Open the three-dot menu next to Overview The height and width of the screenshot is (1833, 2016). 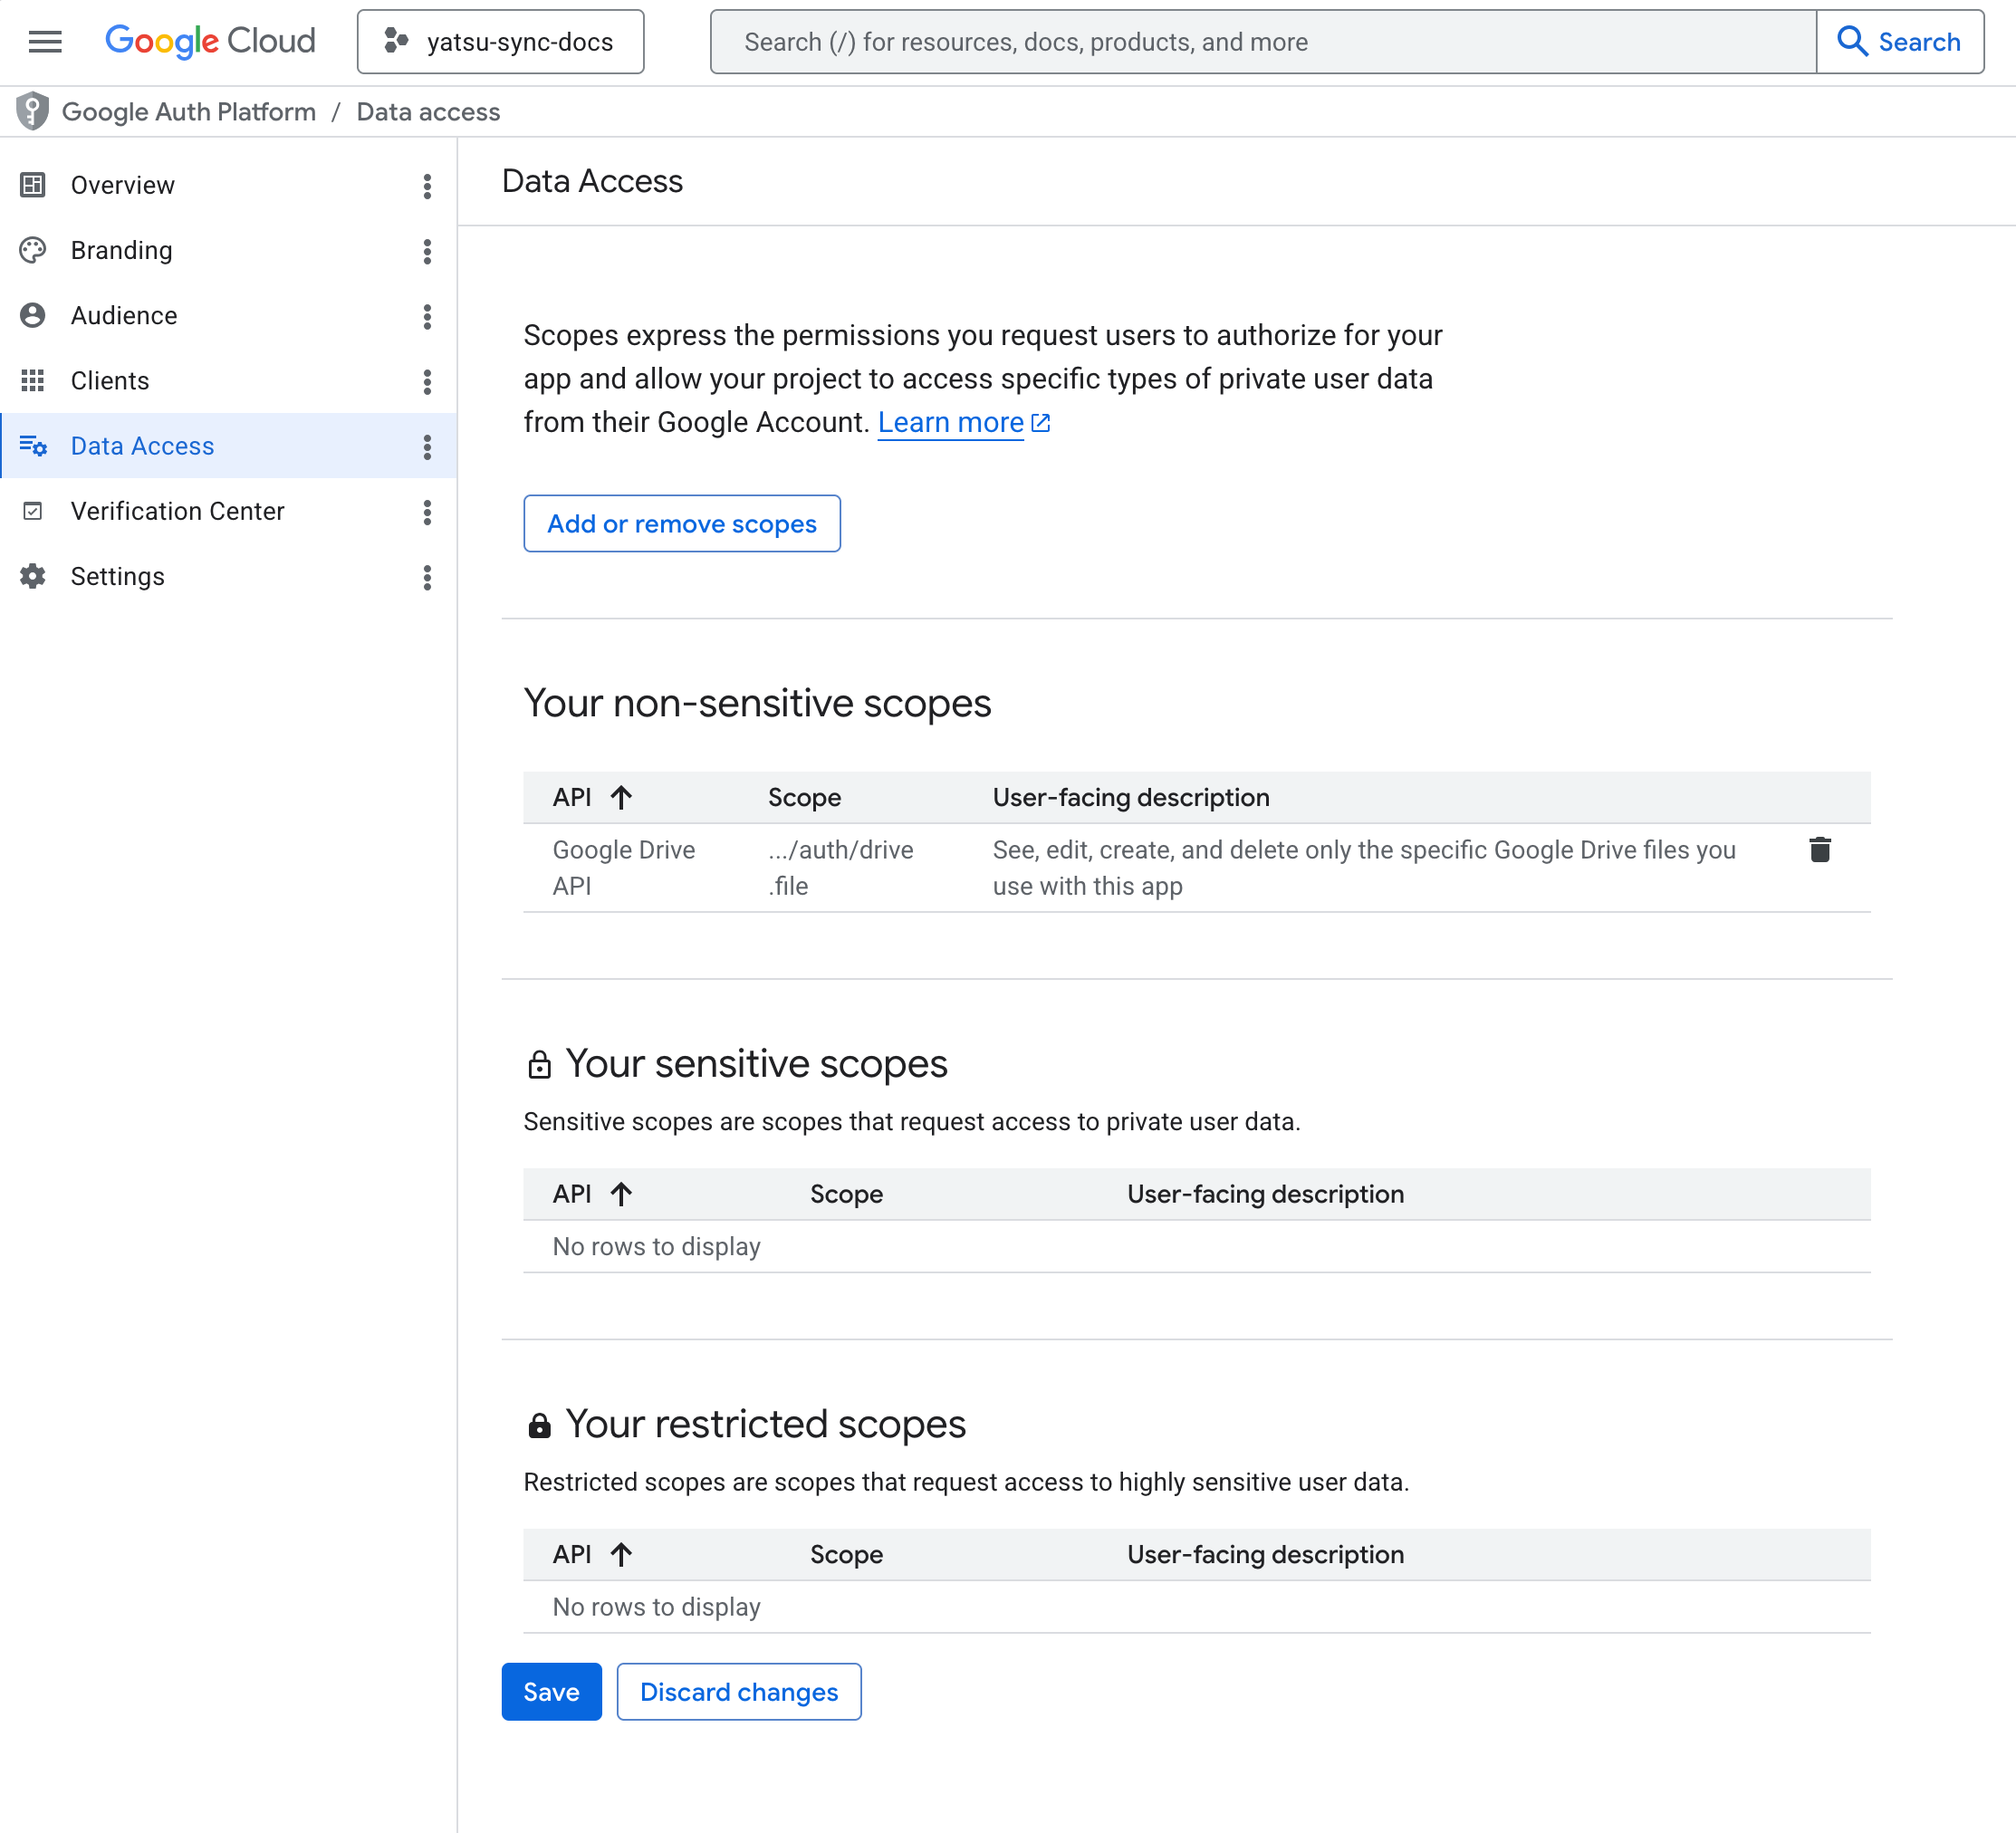coord(427,186)
